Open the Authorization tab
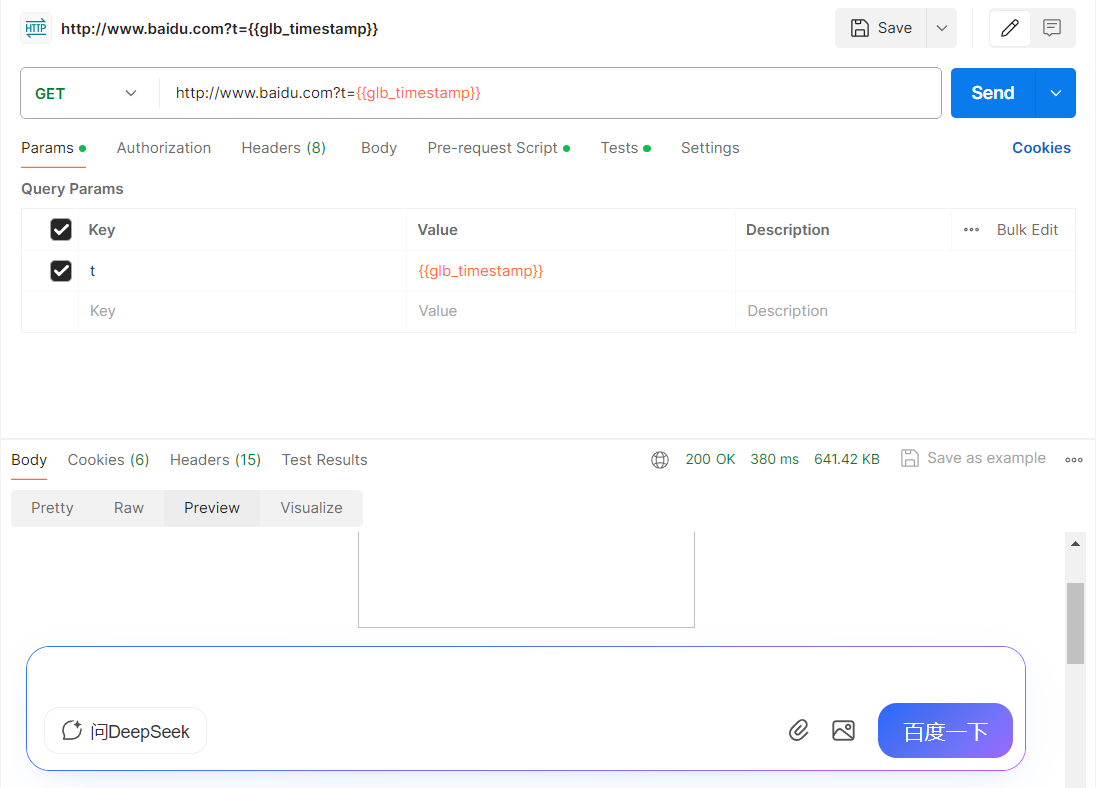The image size is (1111, 788). (164, 148)
